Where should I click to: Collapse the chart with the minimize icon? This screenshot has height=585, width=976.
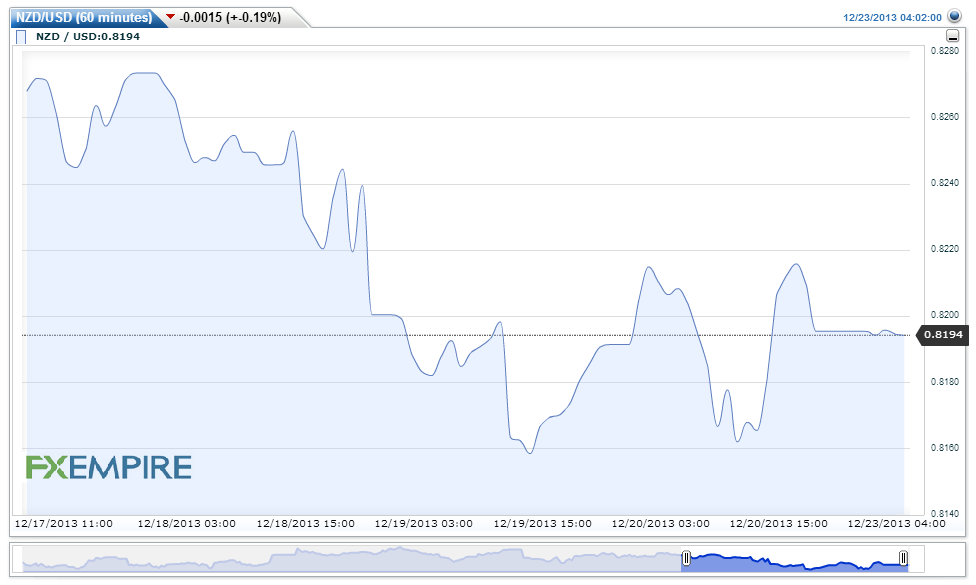pos(952,36)
